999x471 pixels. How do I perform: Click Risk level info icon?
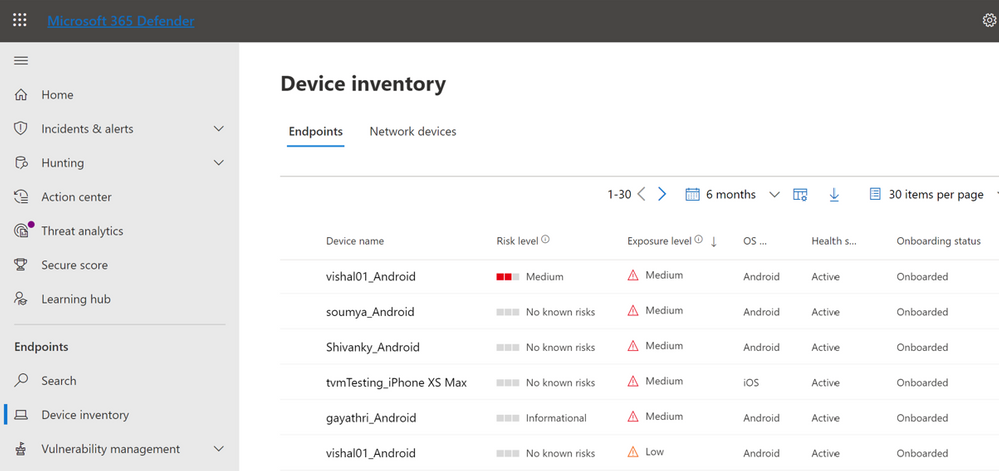(x=546, y=240)
